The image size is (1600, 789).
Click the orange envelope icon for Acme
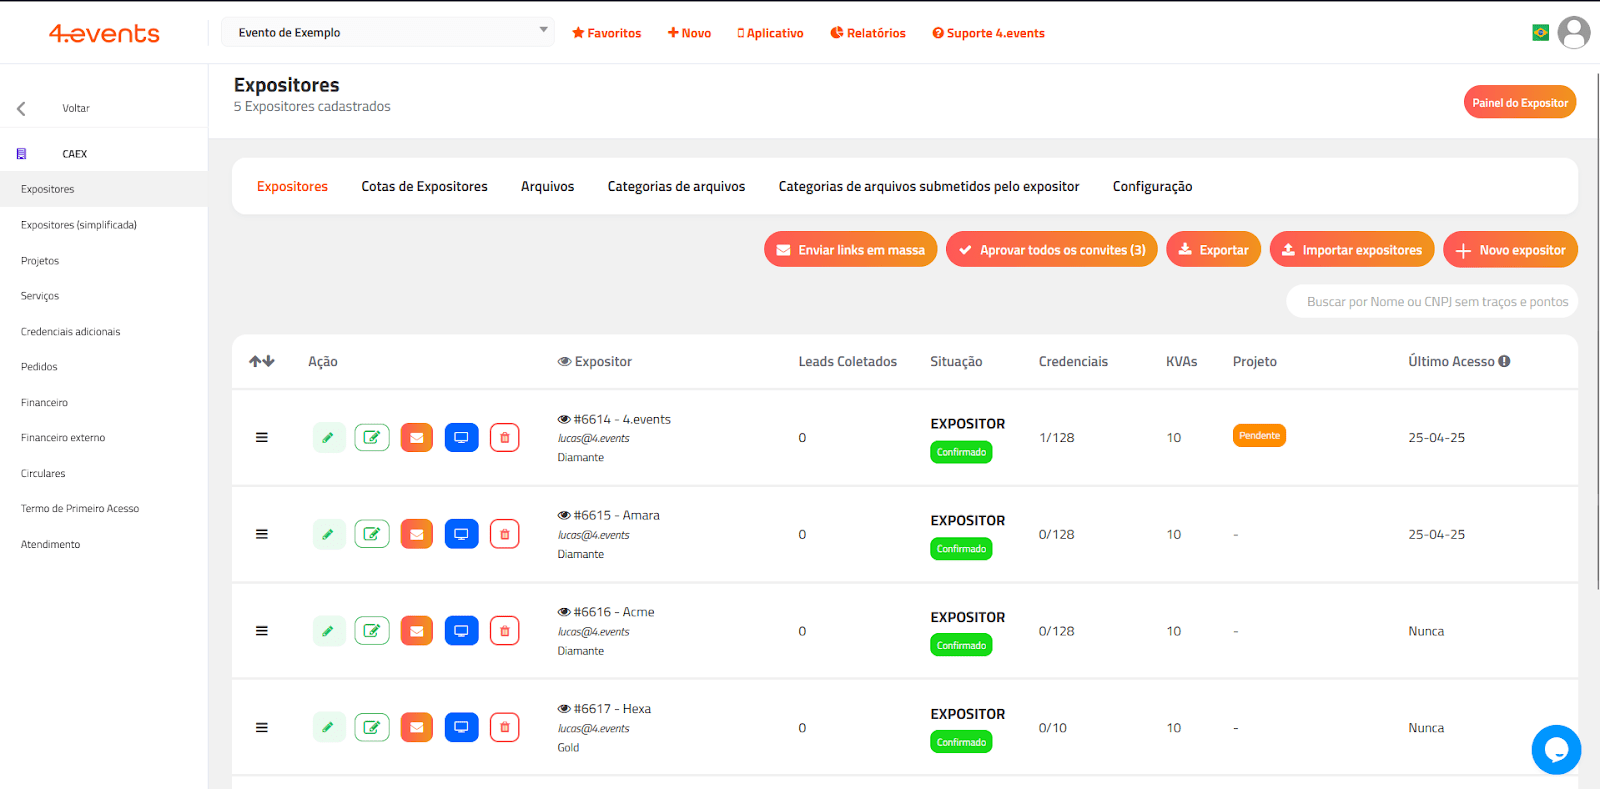(x=417, y=631)
